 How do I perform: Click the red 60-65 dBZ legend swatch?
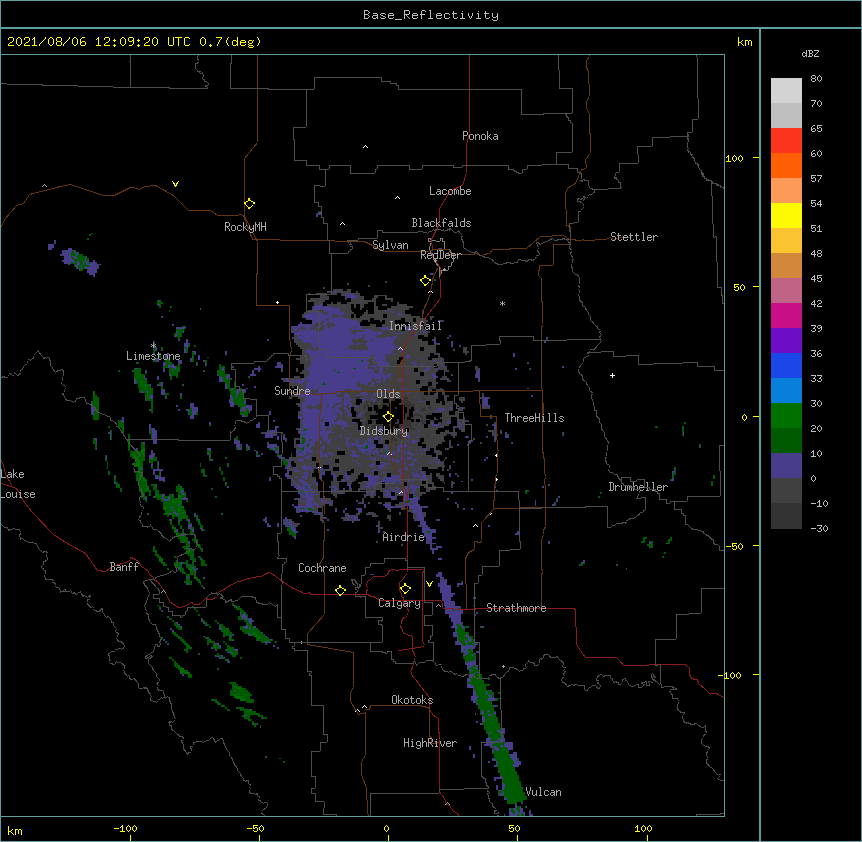tap(786, 141)
